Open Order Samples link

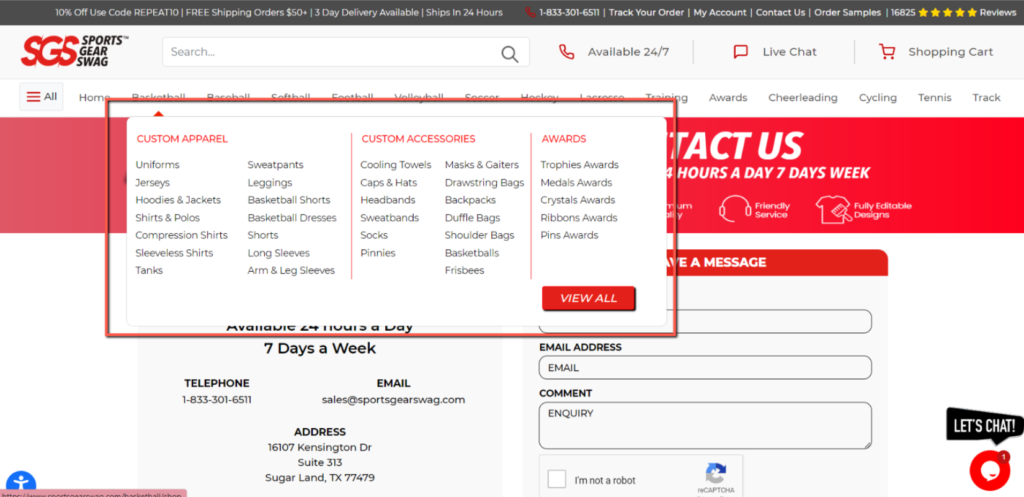(848, 12)
